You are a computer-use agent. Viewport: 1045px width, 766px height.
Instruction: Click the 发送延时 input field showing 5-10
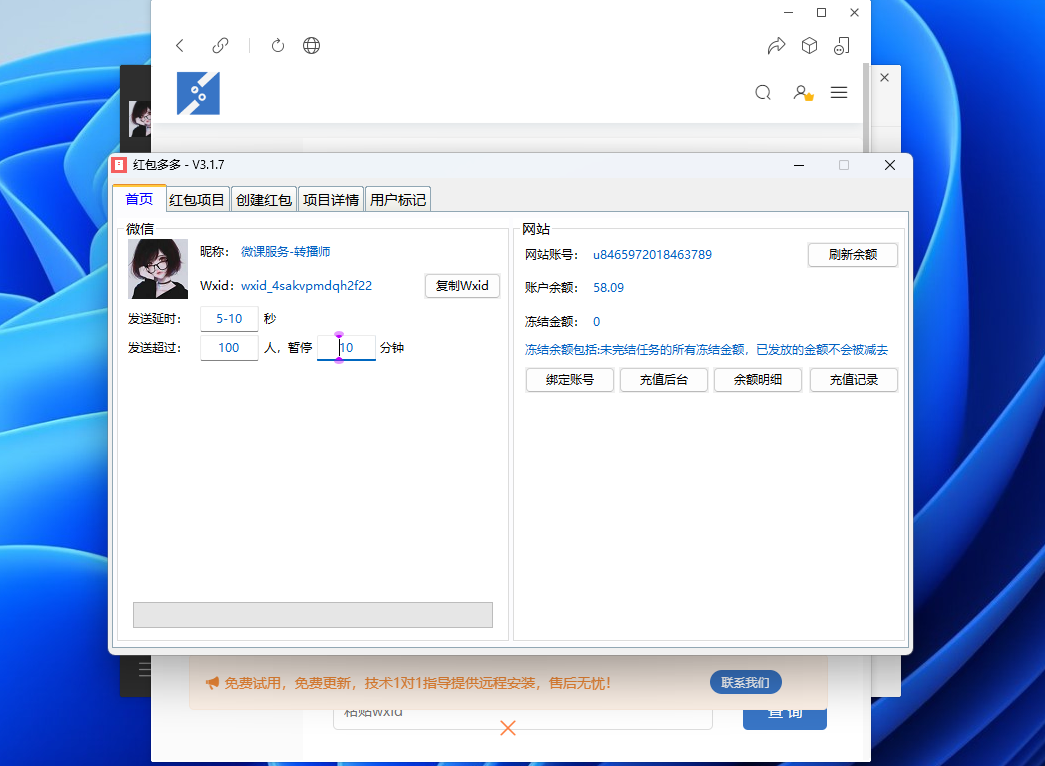tap(229, 319)
